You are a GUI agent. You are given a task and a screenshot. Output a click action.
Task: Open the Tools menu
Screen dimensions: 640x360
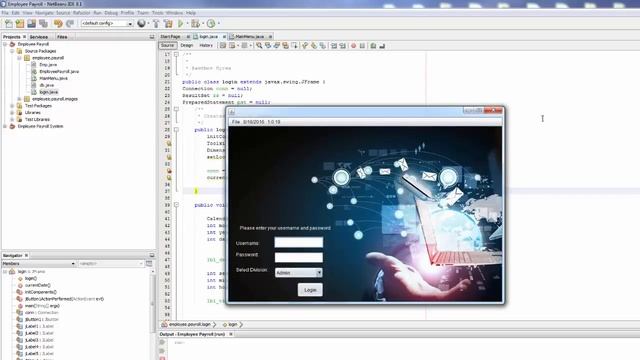click(x=158, y=13)
